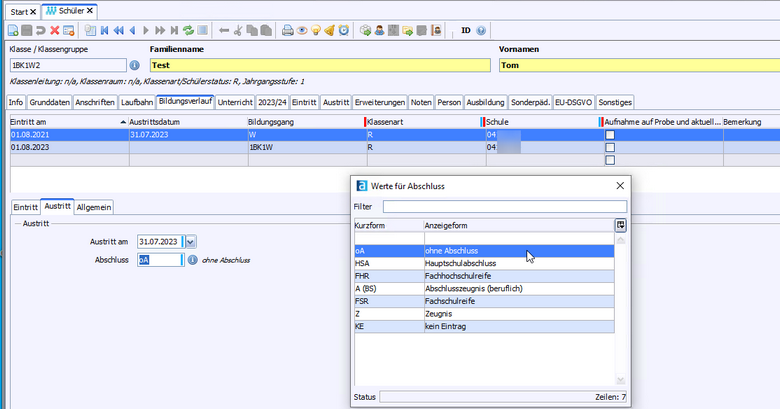Image resolution: width=780 pixels, height=409 pixels.
Task: Select the Fachschulreife row
Action: pyautogui.click(x=484, y=301)
